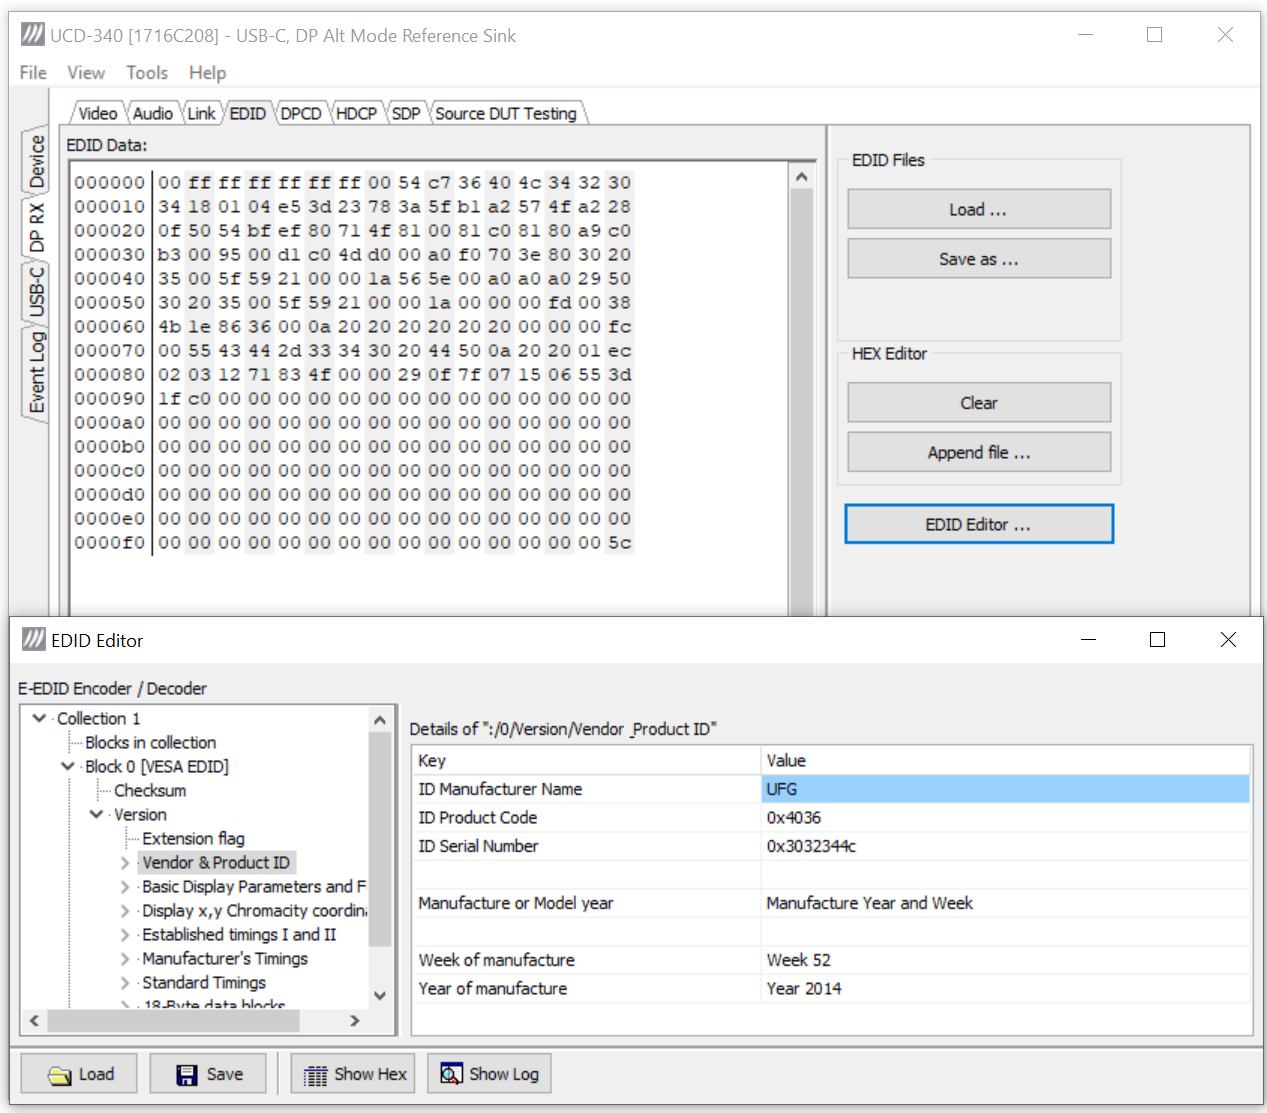Collapse the Collection 1 tree node
The image size is (1267, 1113).
[39, 718]
